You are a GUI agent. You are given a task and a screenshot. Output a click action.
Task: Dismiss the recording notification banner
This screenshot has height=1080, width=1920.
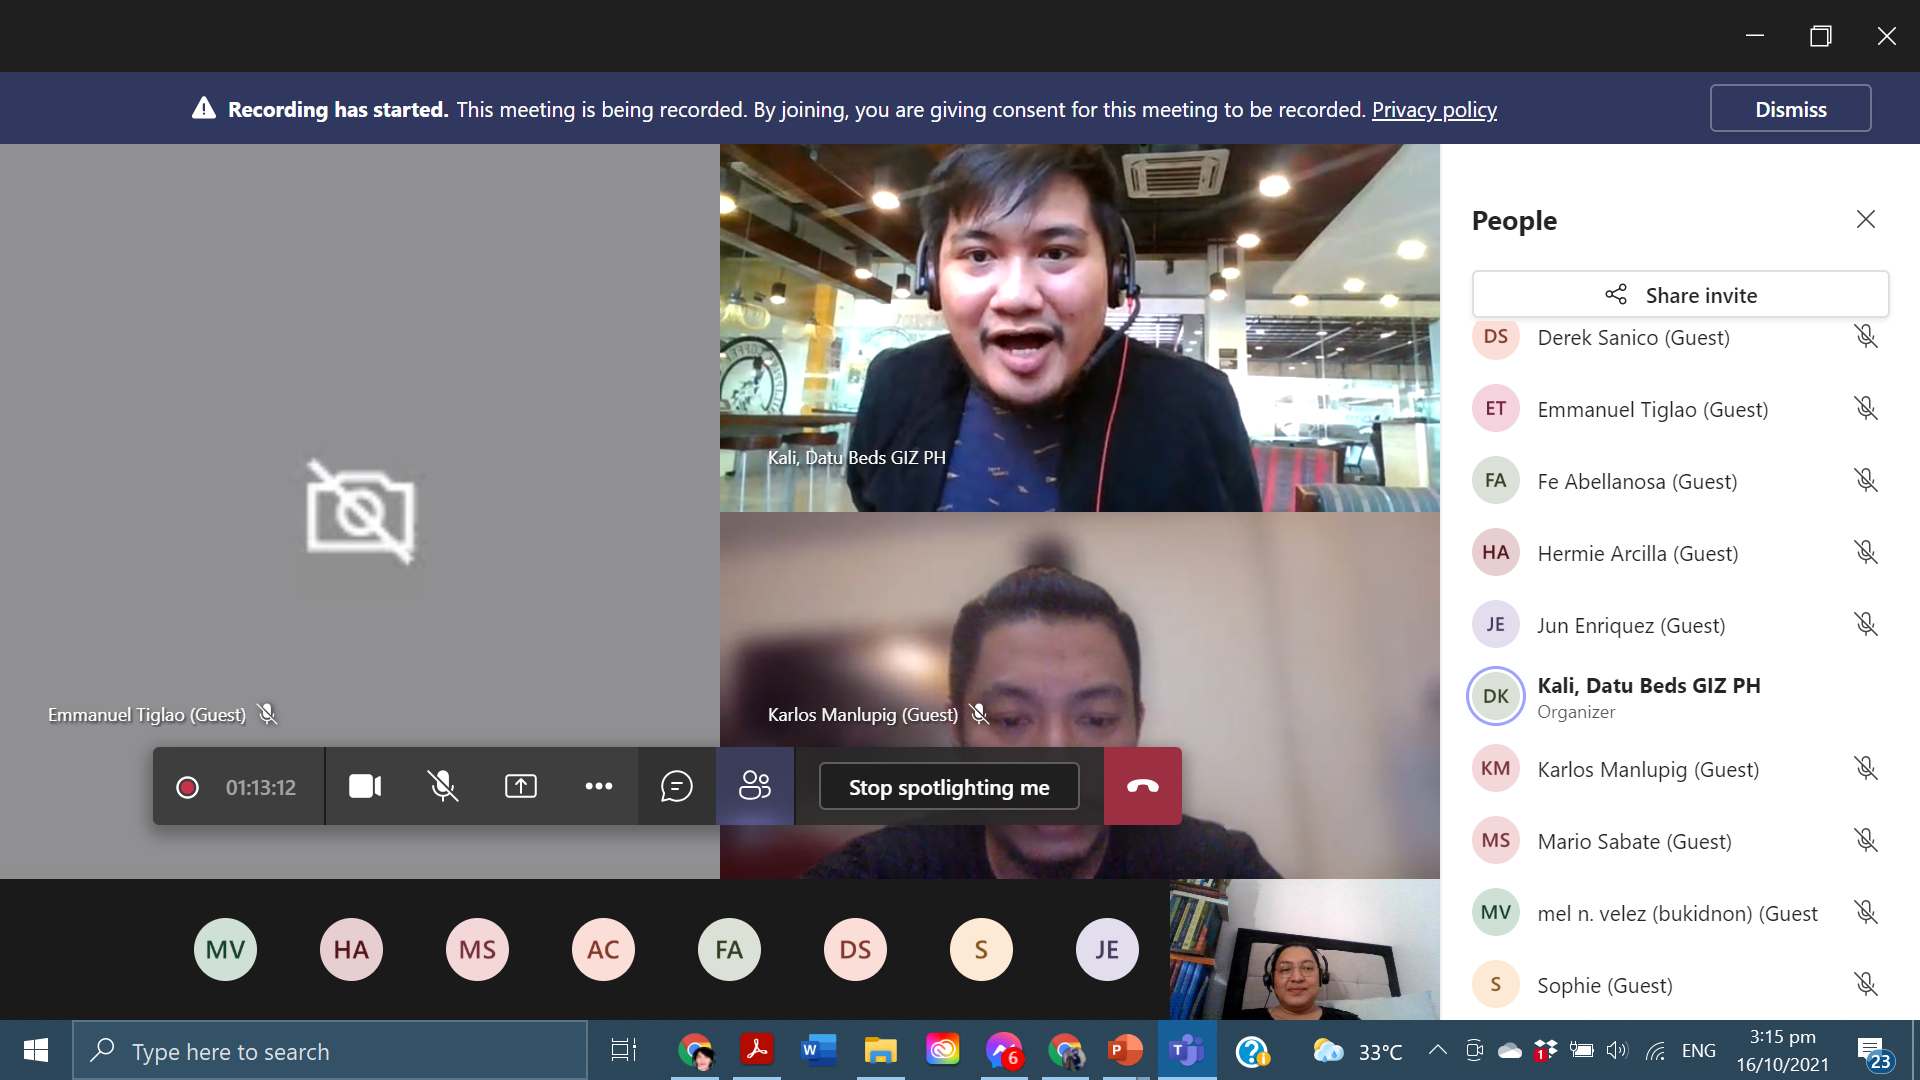click(1790, 109)
